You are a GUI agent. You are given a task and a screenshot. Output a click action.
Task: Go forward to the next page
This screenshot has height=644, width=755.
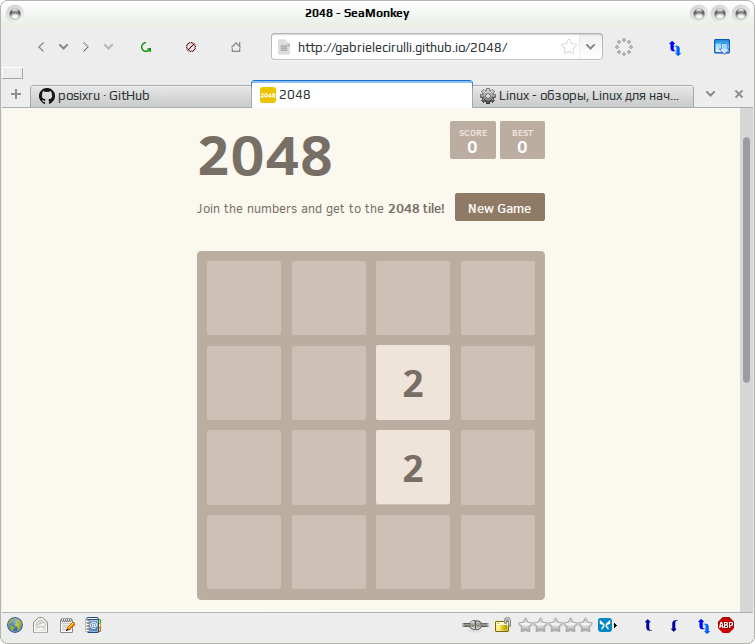point(86,47)
